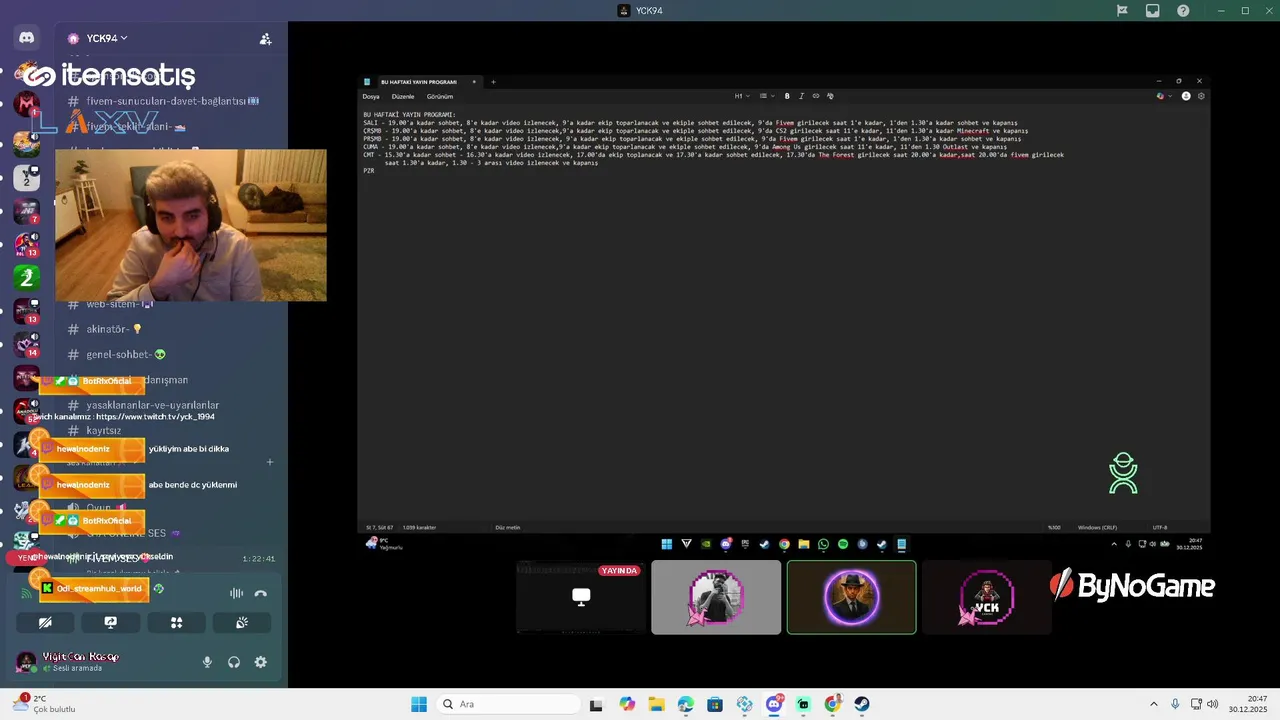Open the Görünüm menu in Notepad

tap(440, 97)
